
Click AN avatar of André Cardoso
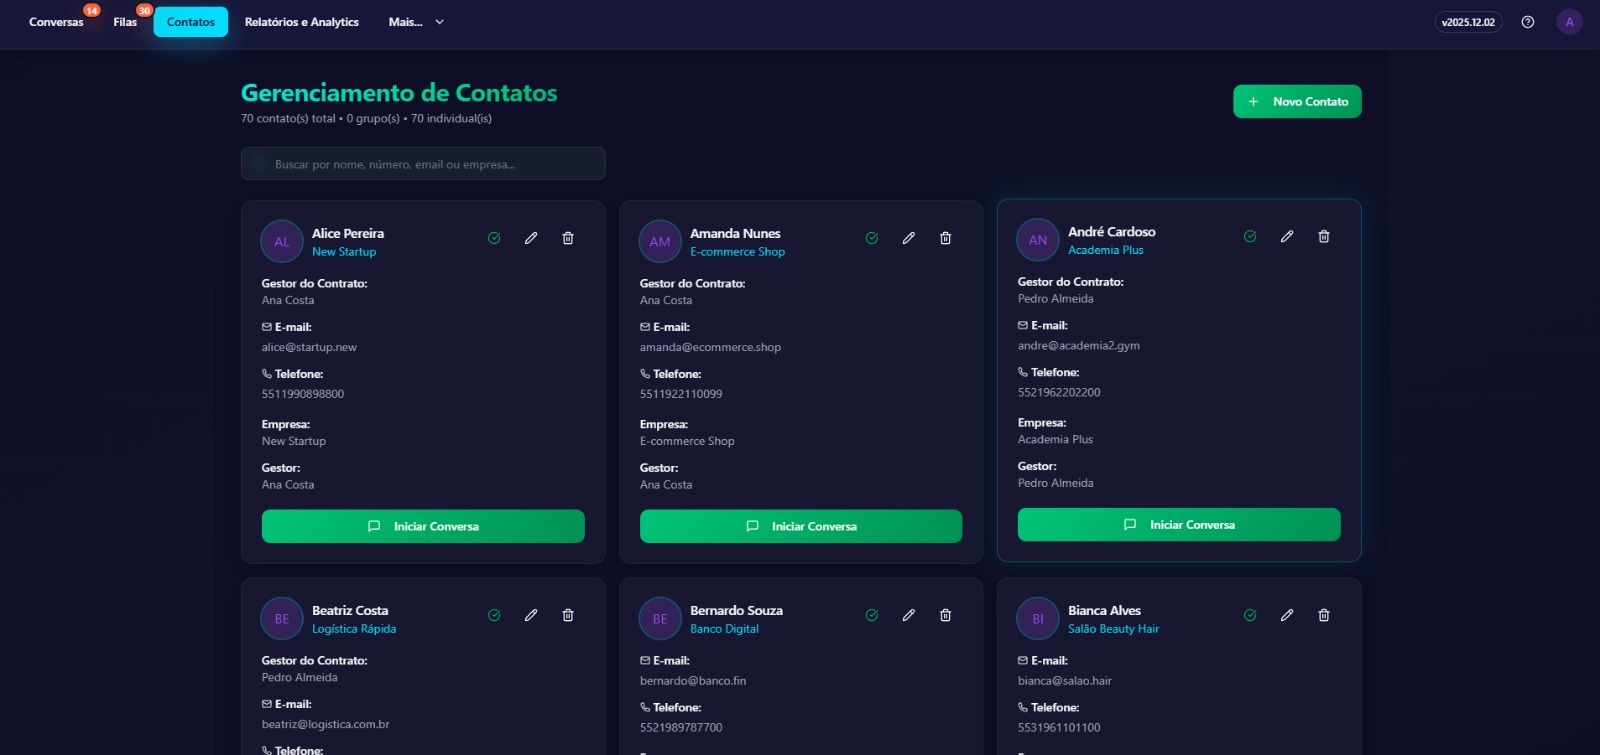1038,239
